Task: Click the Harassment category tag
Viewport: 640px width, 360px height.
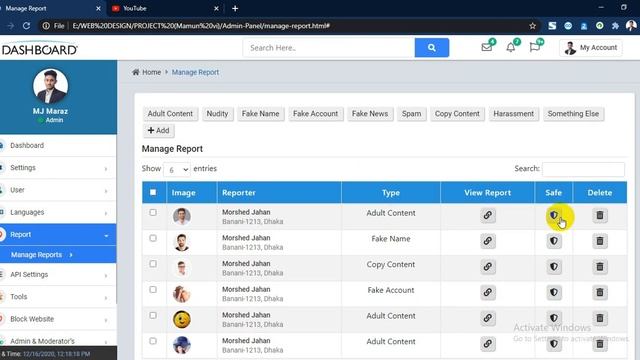Action: coord(513,114)
